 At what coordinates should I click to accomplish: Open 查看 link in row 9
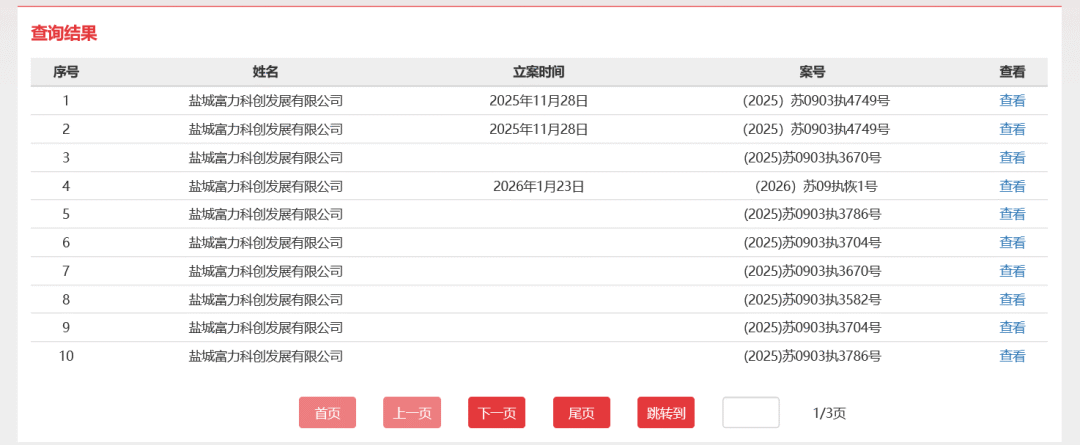tap(1012, 328)
